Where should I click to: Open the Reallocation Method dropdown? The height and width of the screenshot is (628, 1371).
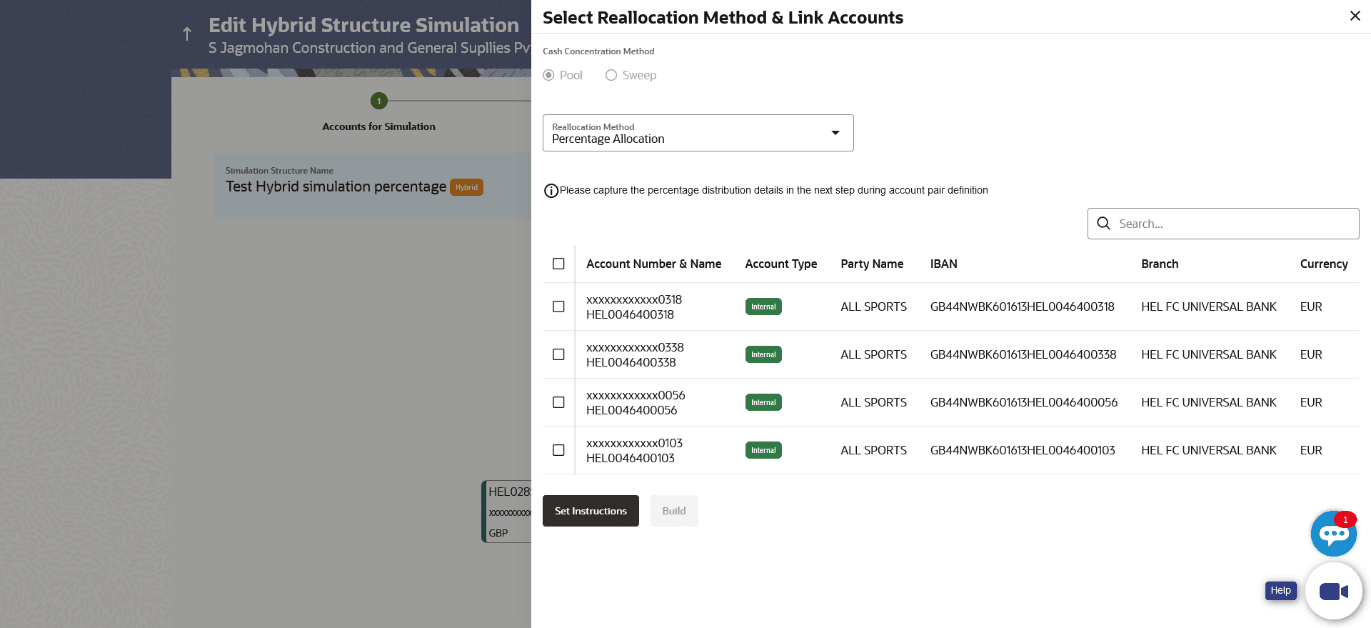(698, 133)
